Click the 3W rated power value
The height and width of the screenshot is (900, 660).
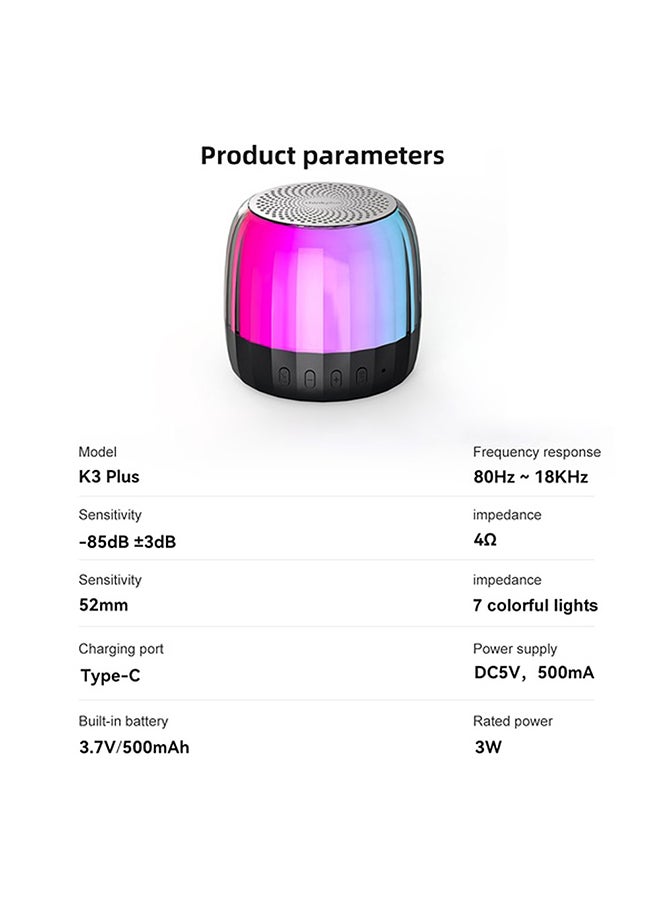tap(488, 747)
